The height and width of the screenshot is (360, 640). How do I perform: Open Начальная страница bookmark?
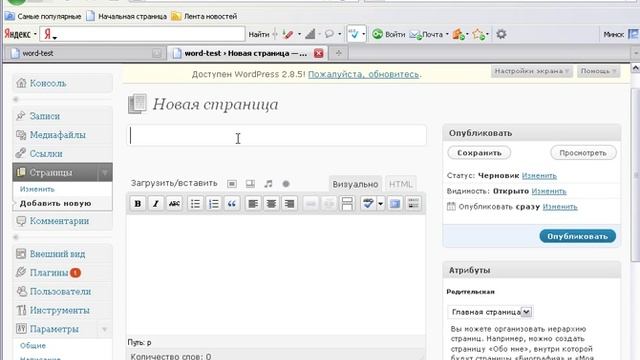click(x=127, y=16)
